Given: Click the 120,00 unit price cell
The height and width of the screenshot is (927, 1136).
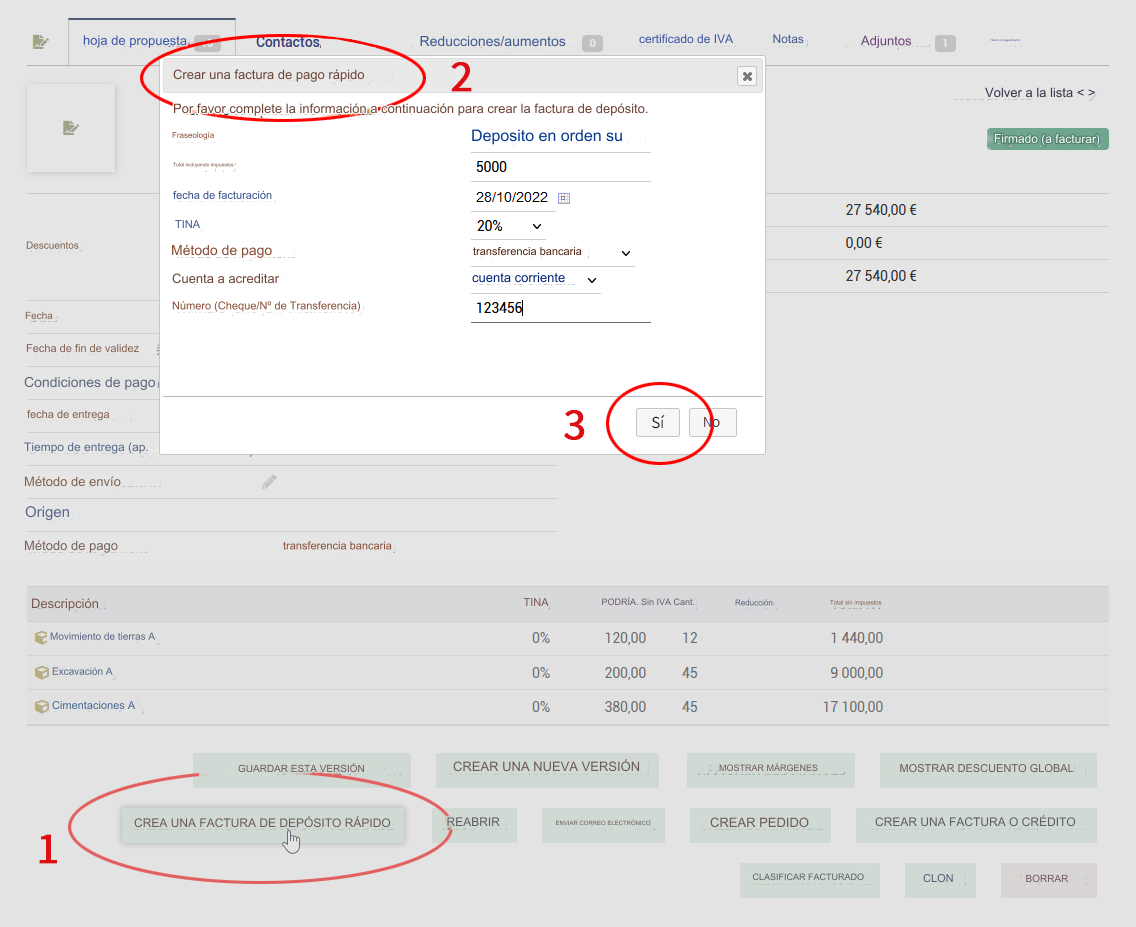Looking at the screenshot, I should click(625, 638).
